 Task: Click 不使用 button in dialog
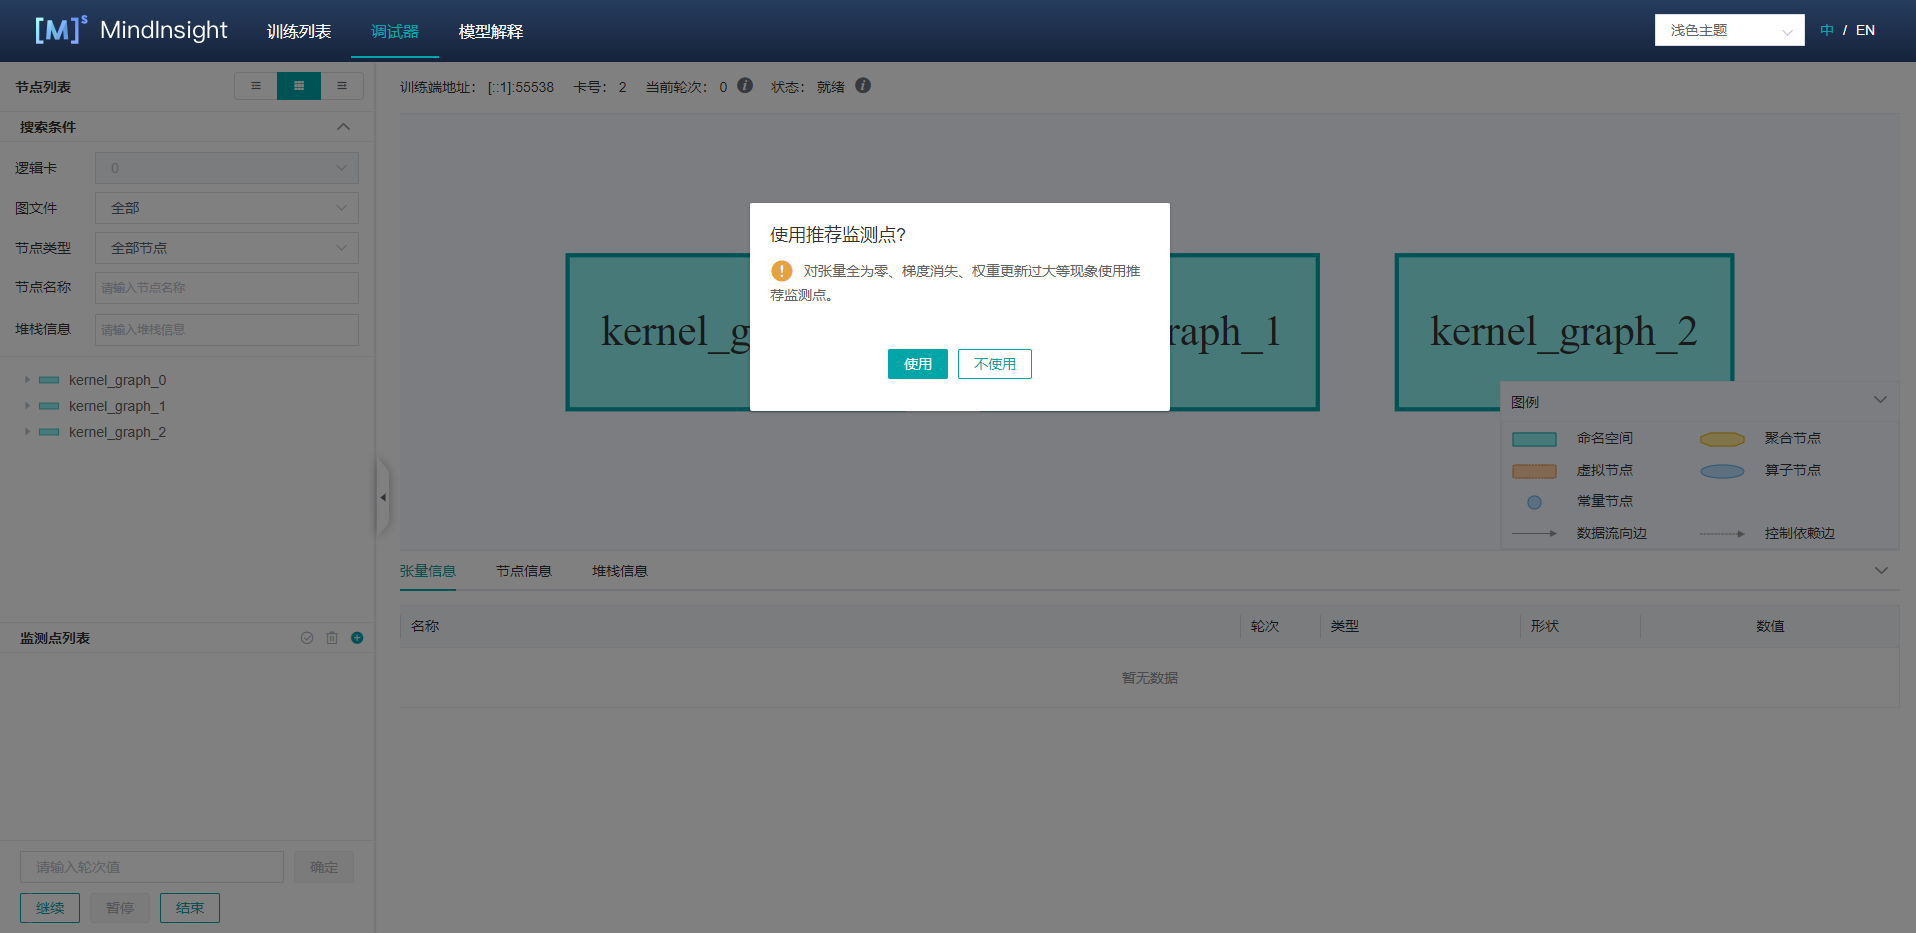[994, 364]
